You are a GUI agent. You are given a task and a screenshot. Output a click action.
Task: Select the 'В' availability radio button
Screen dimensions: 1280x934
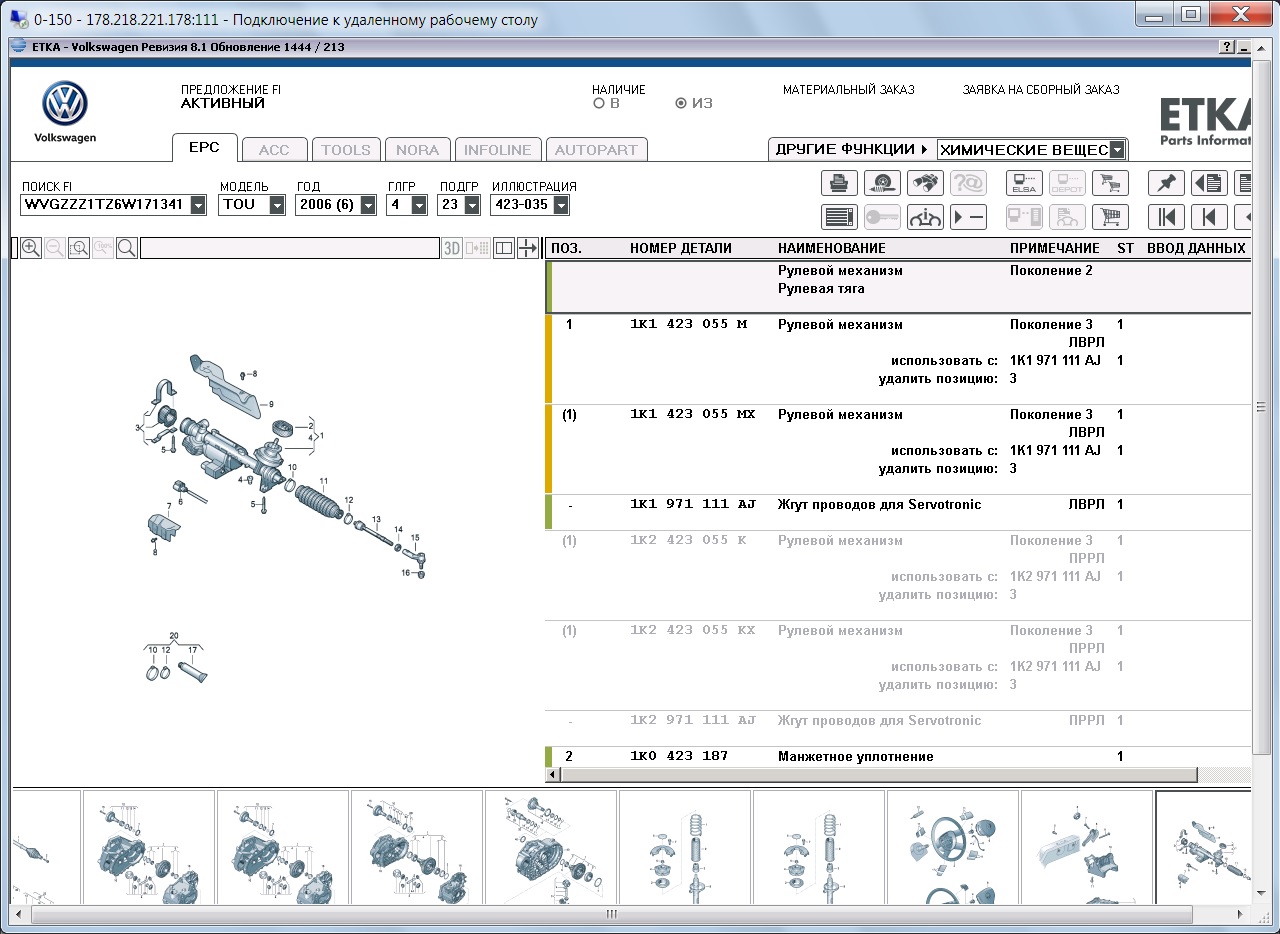[599, 103]
